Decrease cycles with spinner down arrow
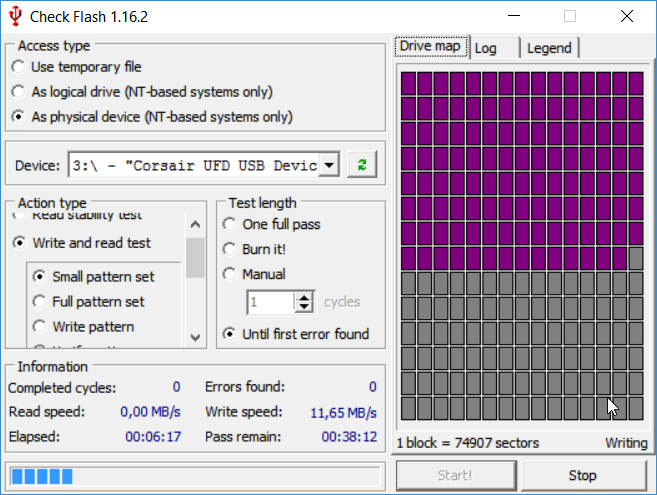This screenshot has width=657, height=495. click(x=304, y=307)
